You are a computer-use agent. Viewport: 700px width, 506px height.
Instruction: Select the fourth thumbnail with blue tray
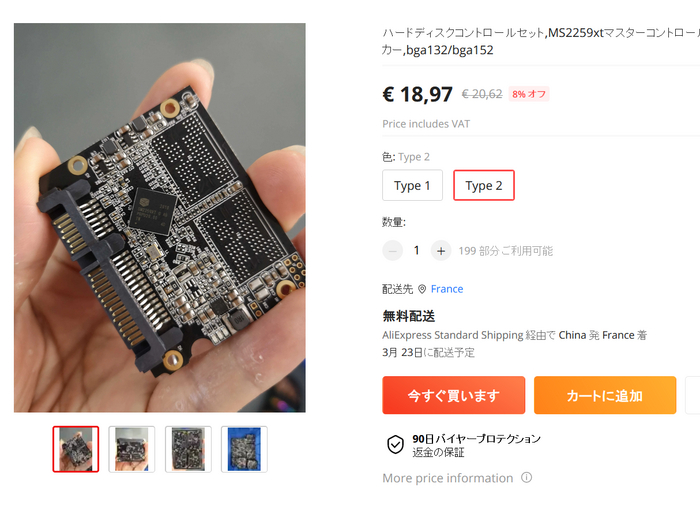(244, 449)
